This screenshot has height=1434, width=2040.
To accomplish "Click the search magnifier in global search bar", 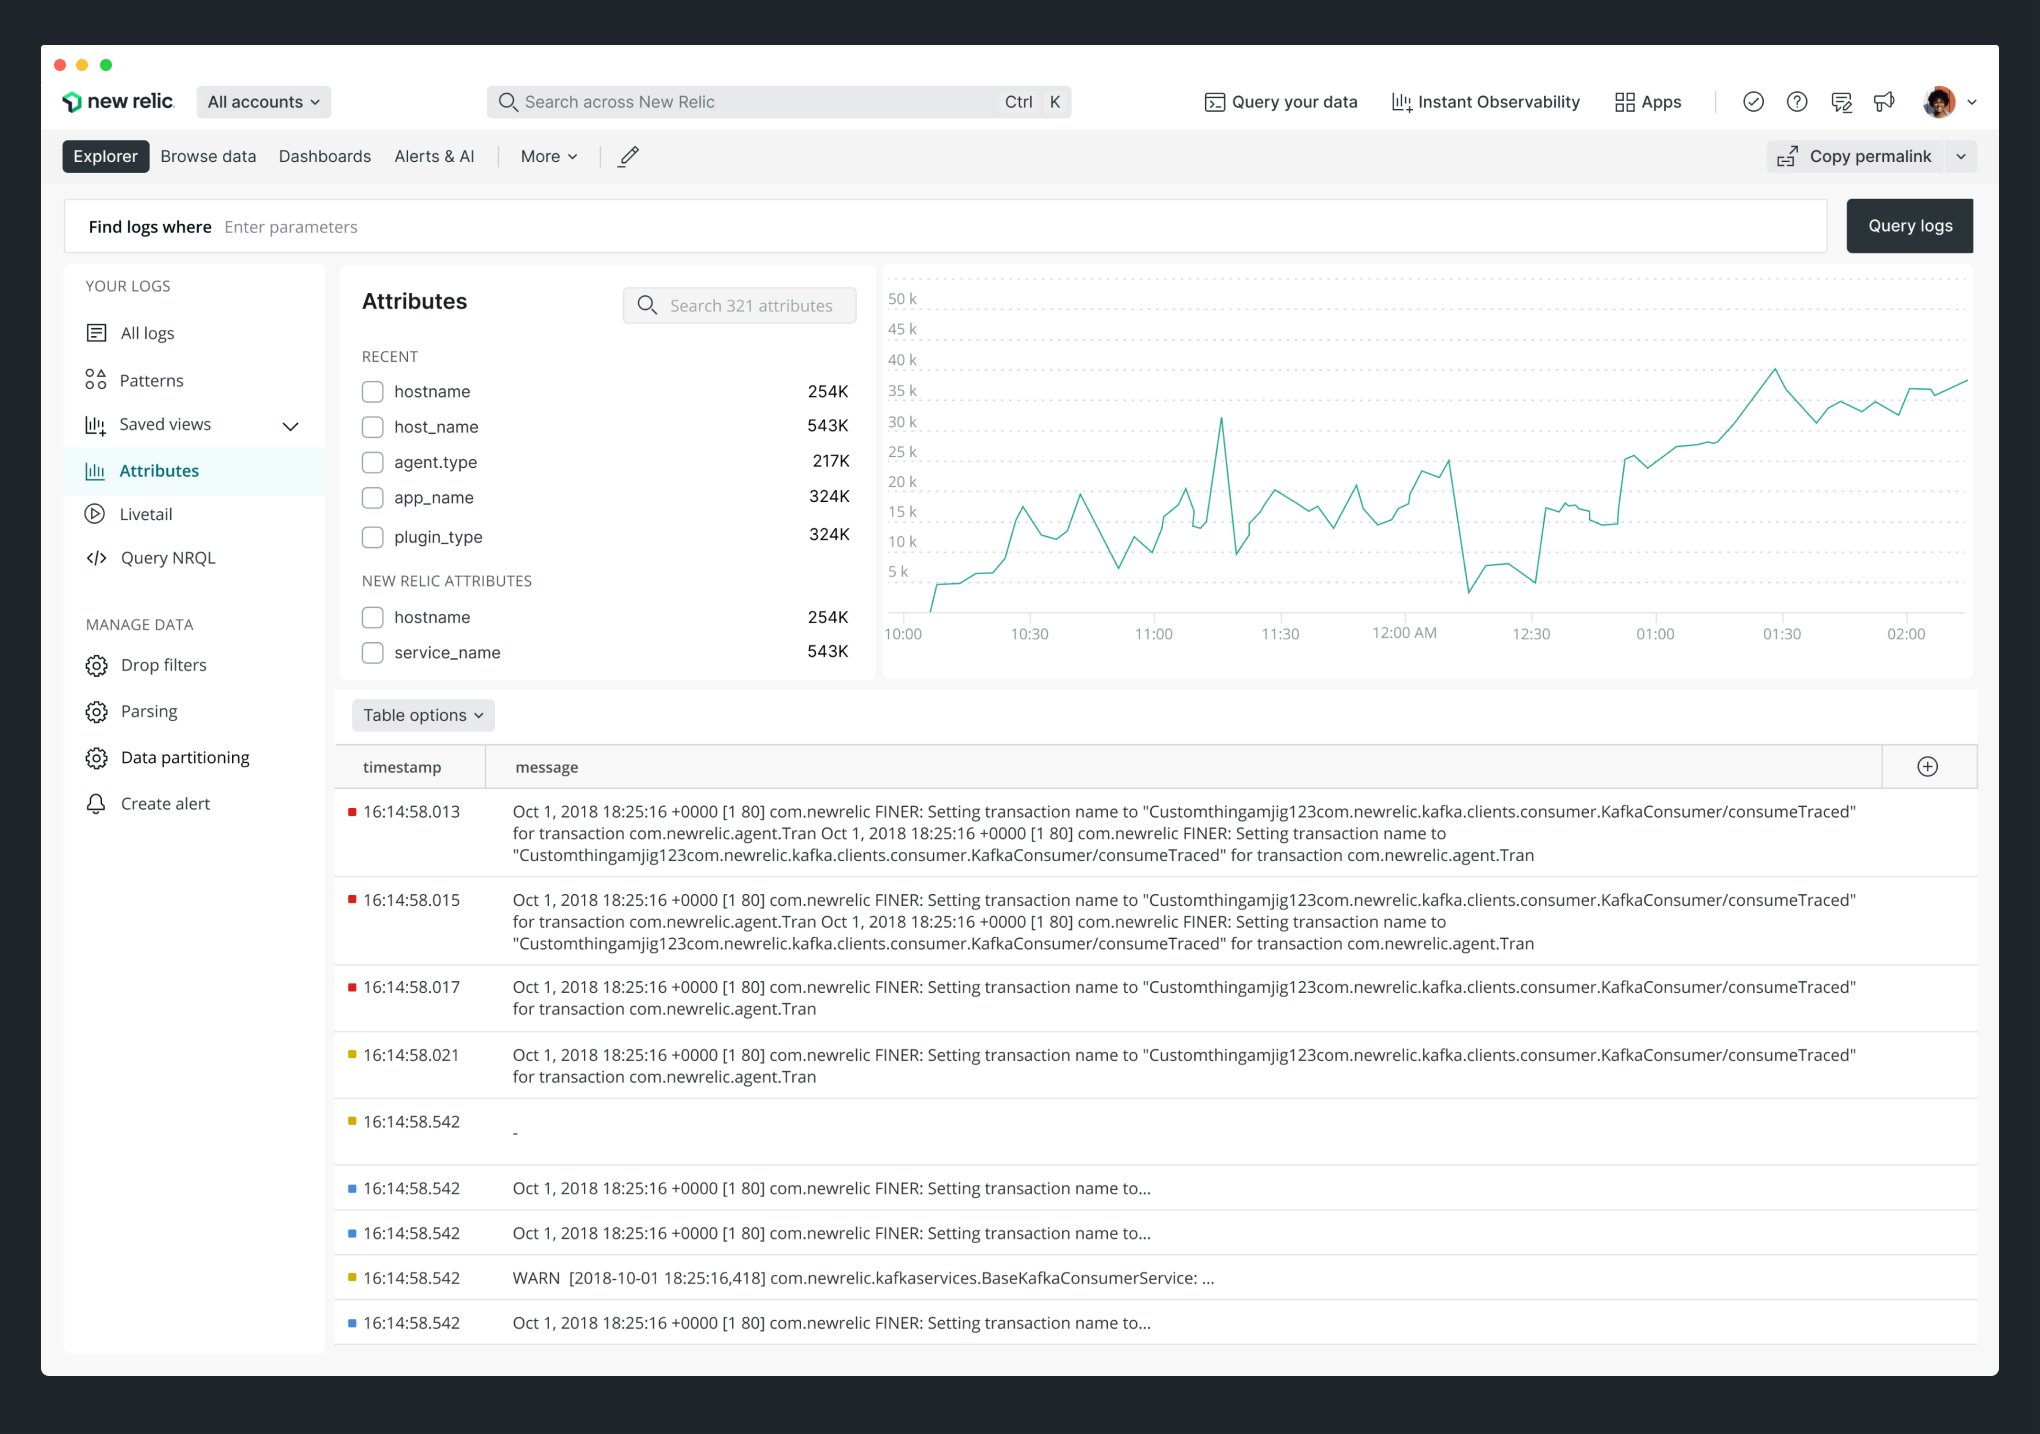I will click(508, 102).
